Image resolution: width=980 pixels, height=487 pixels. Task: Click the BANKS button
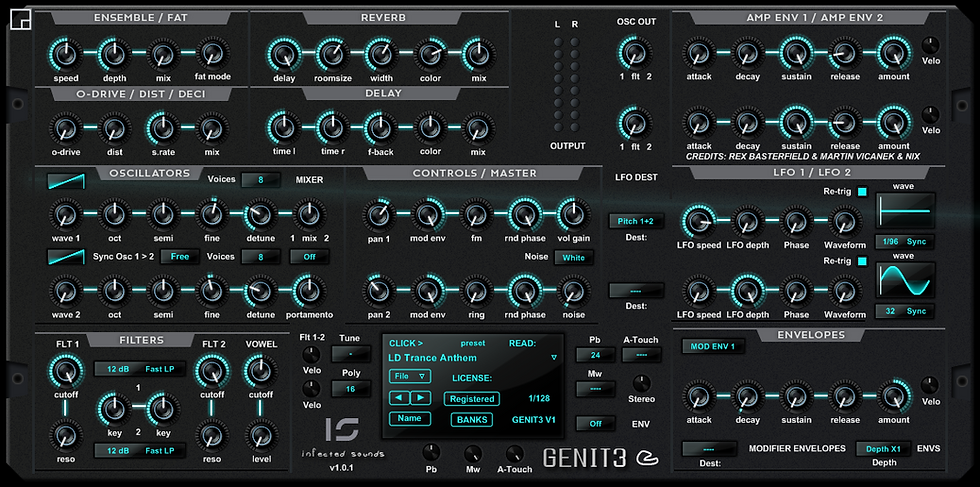[x=472, y=419]
